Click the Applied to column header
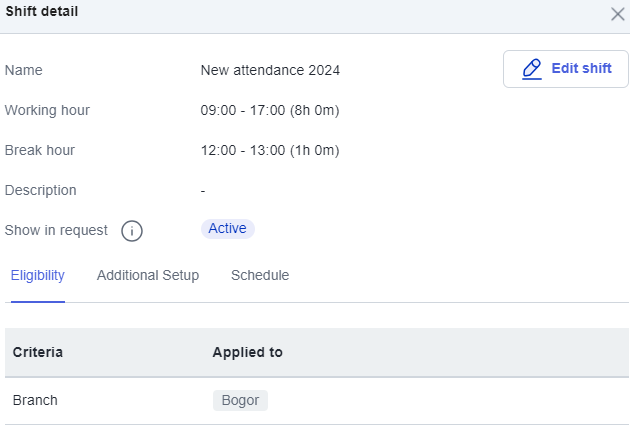Viewport: 630px width, 428px height. pos(248,352)
